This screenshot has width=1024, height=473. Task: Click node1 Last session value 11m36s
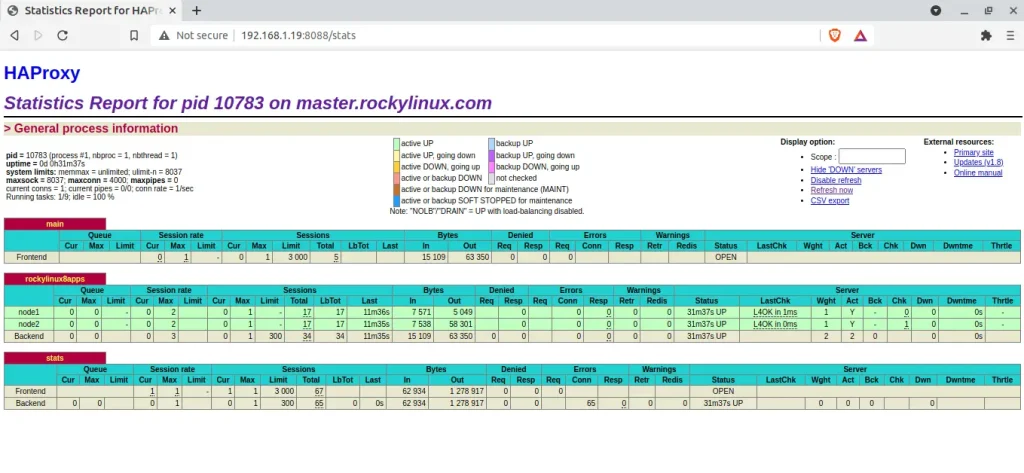(x=376, y=312)
